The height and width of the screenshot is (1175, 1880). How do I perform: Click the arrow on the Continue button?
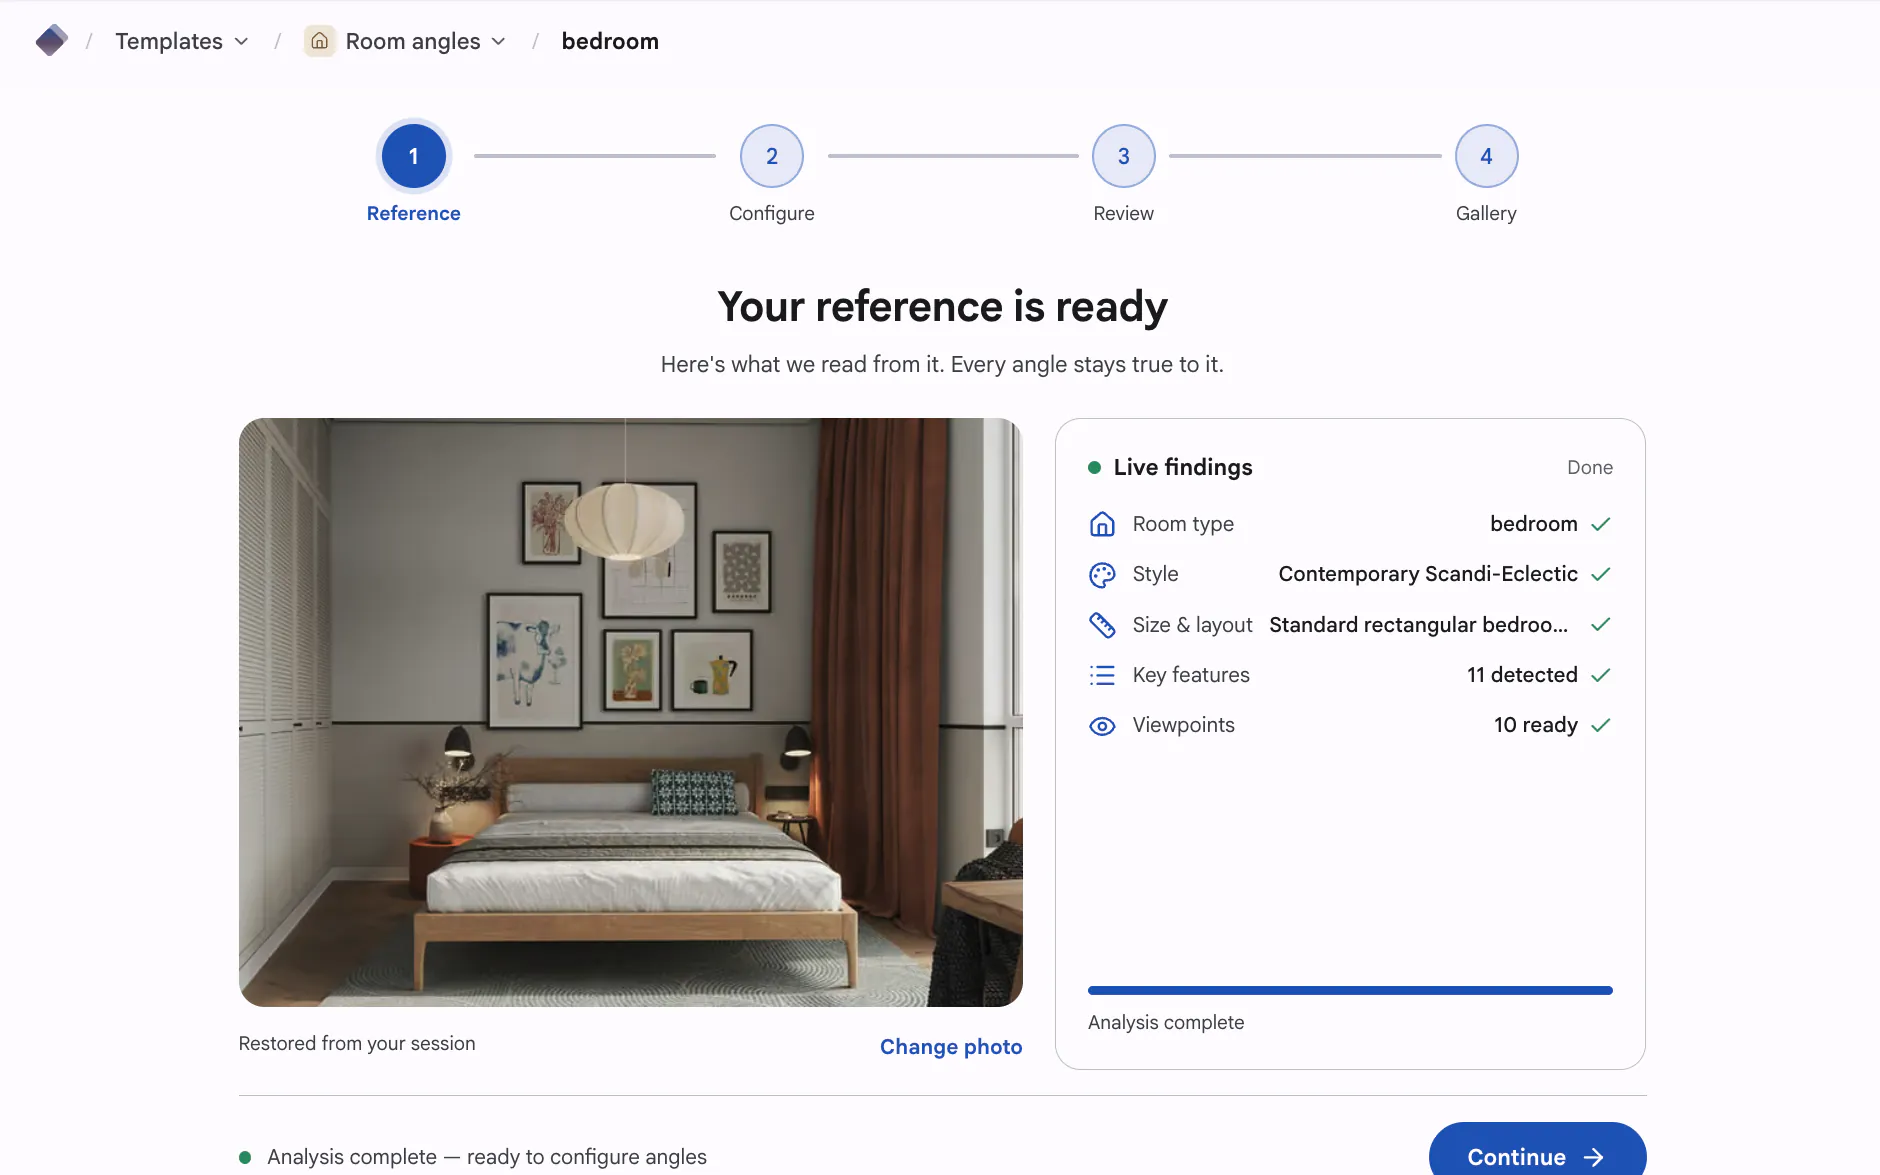1594,1157
